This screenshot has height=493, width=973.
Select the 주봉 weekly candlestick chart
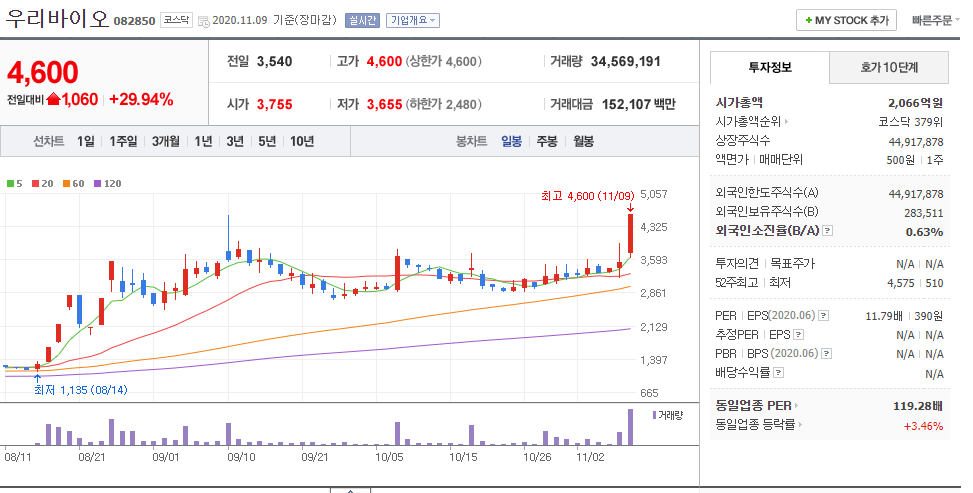[547, 142]
